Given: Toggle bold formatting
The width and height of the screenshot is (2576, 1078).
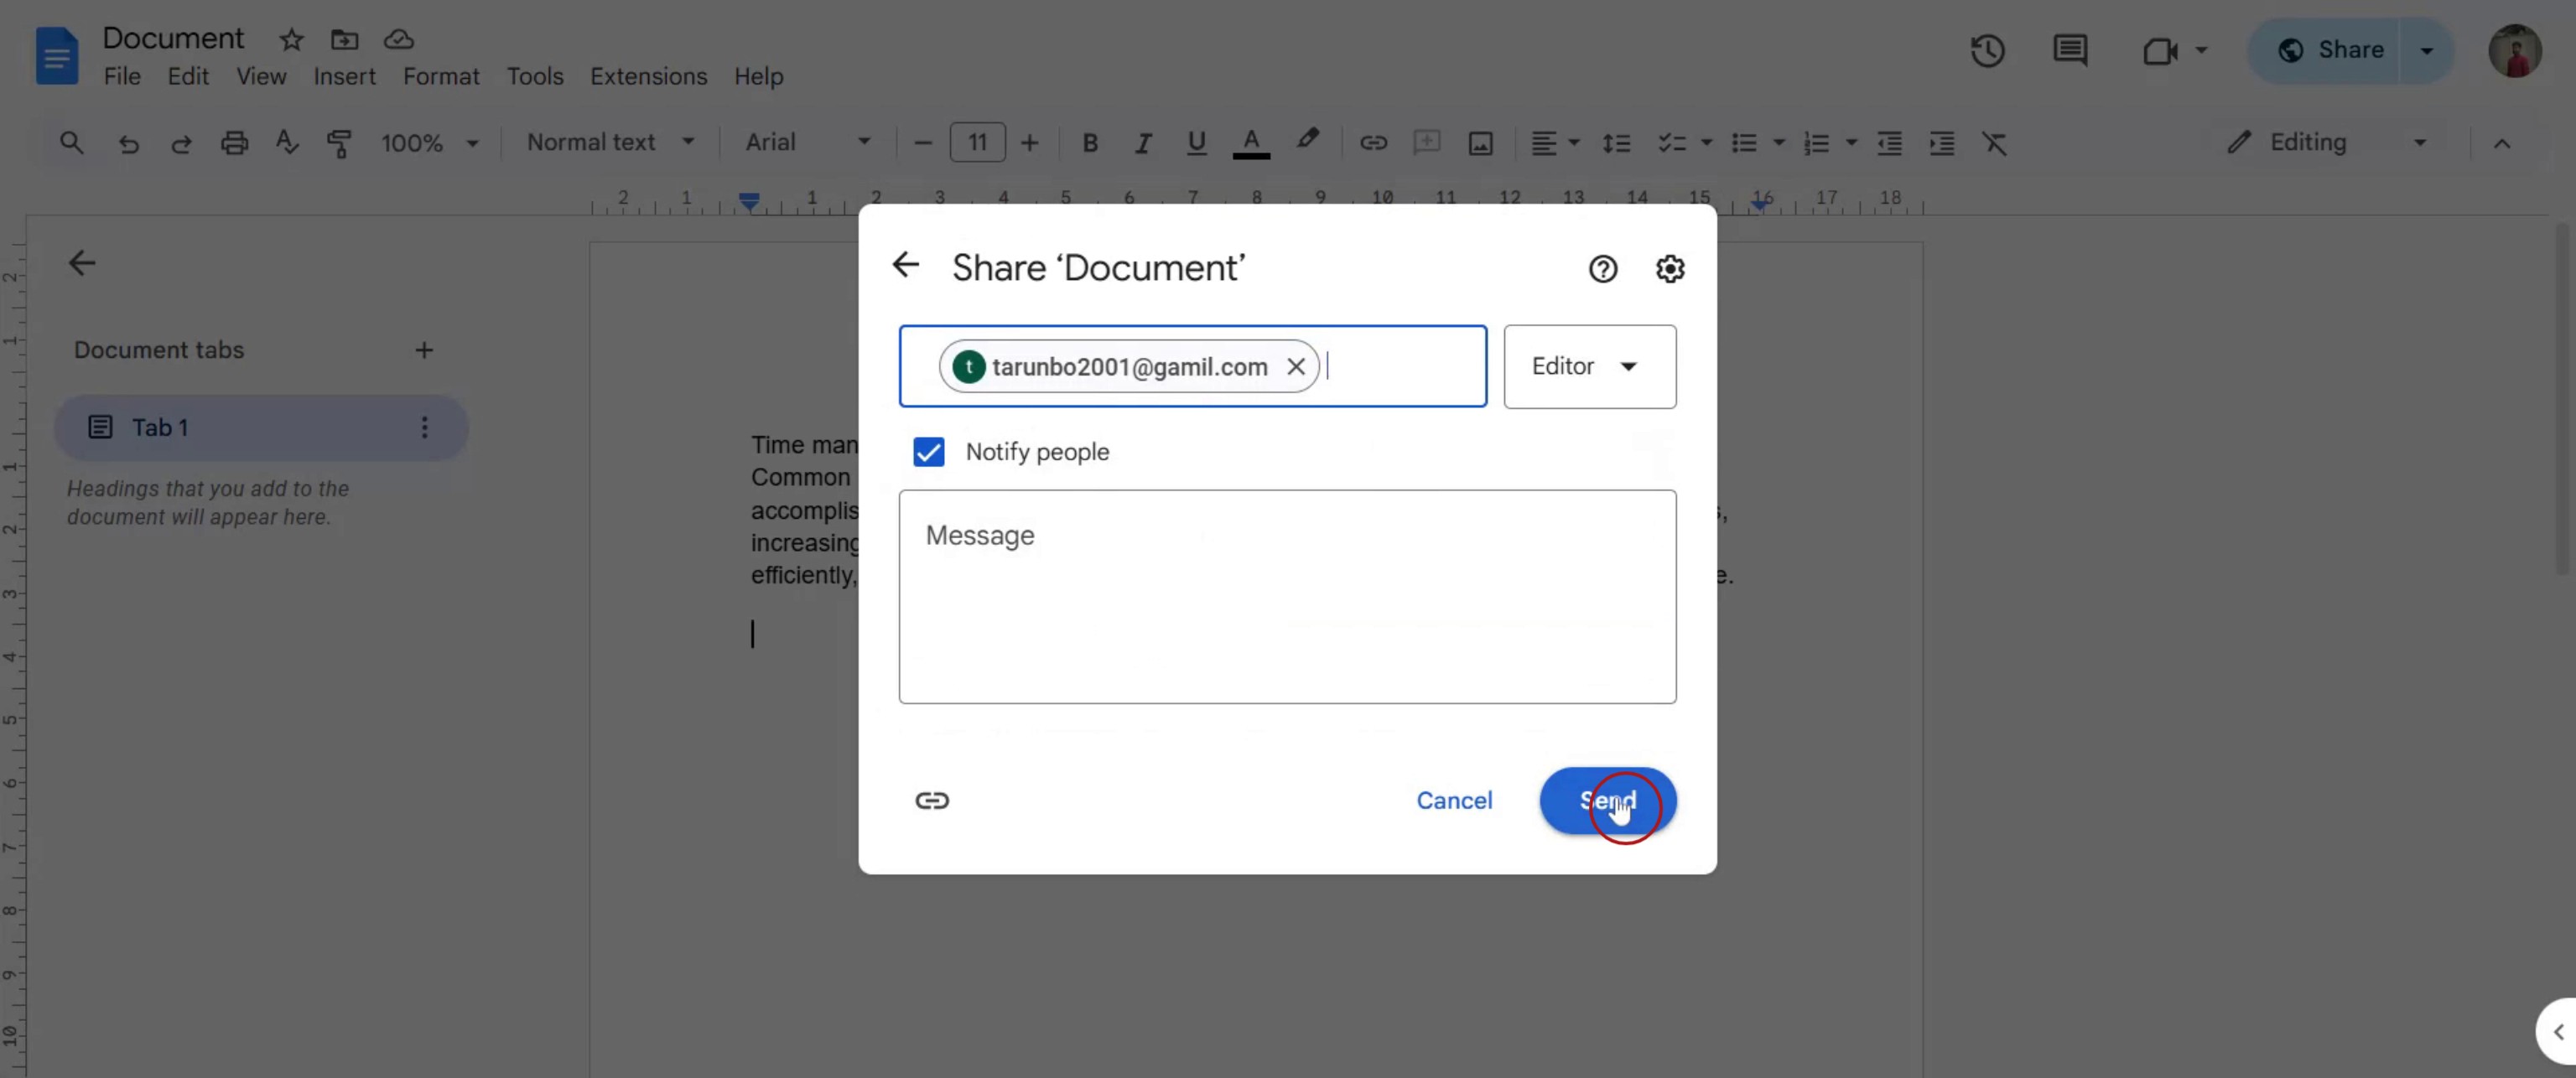Looking at the screenshot, I should coord(1090,143).
